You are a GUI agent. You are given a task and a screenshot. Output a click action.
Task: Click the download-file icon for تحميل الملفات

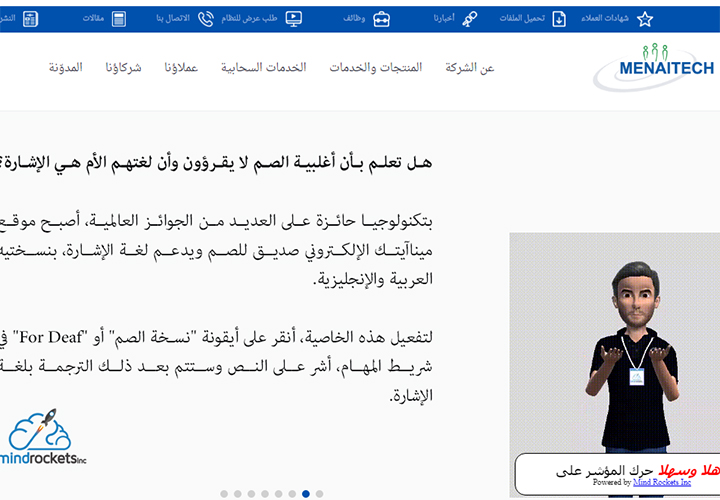pos(559,19)
